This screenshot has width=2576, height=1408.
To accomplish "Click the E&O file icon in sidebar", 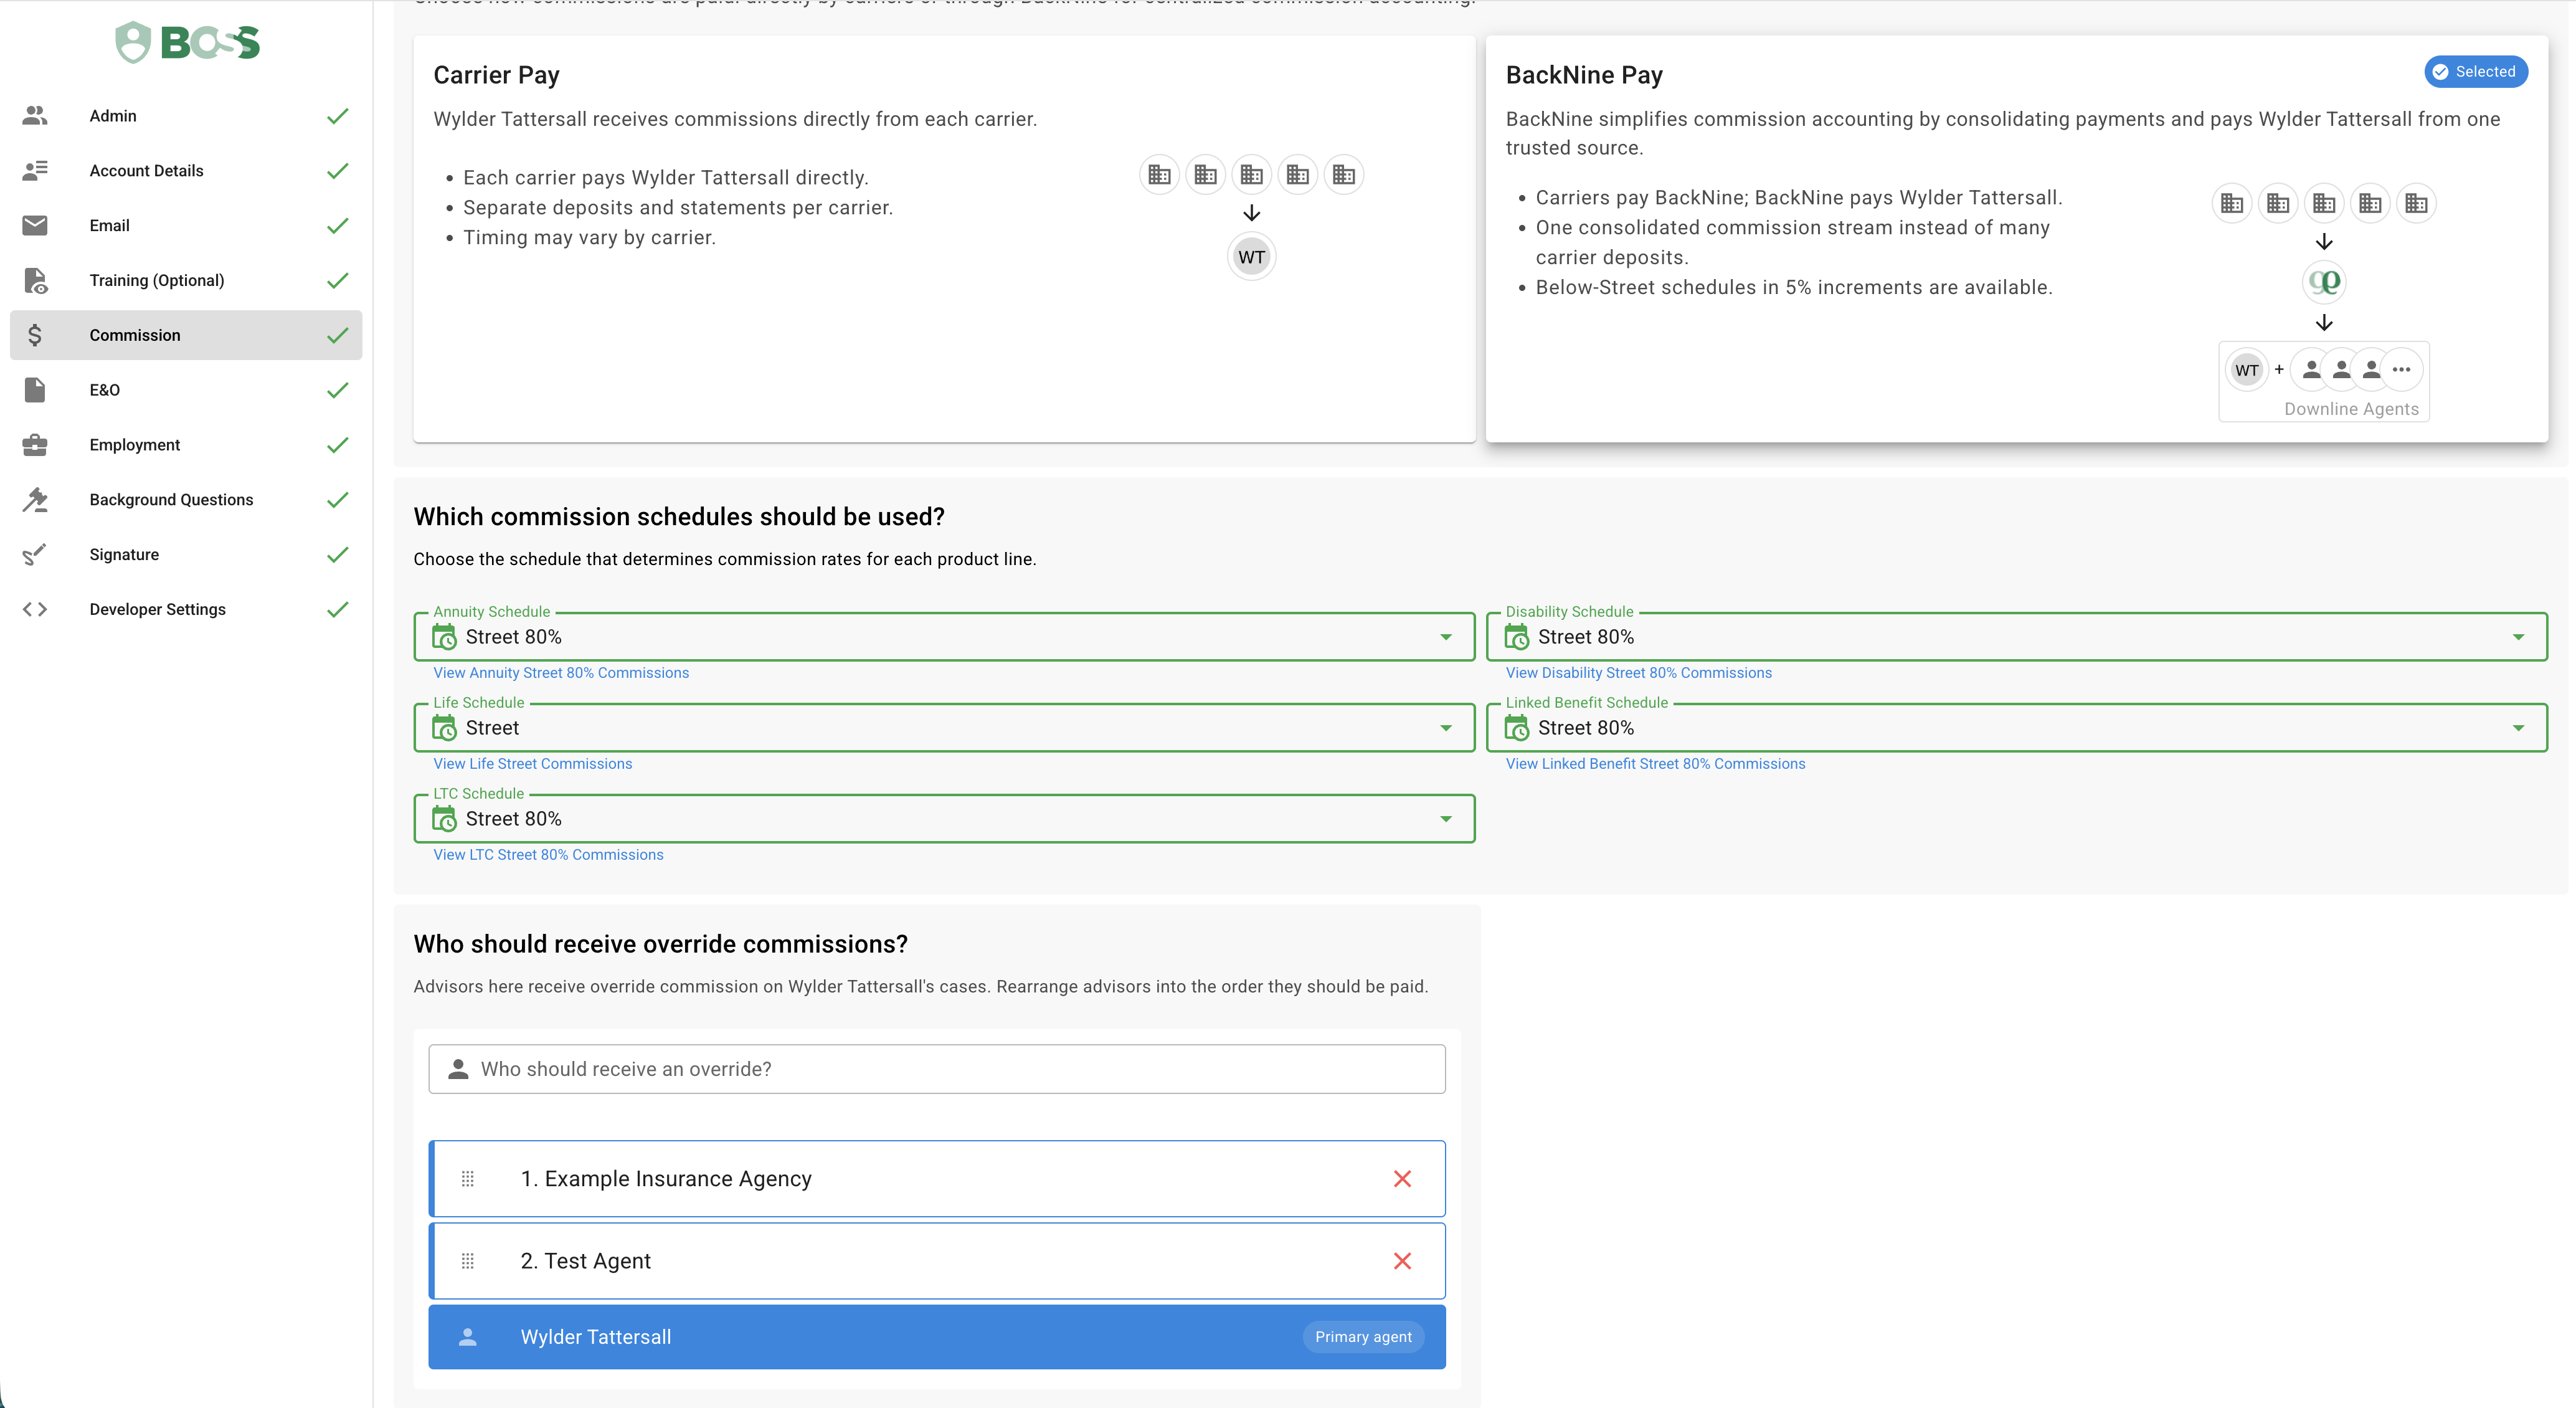I will [35, 390].
